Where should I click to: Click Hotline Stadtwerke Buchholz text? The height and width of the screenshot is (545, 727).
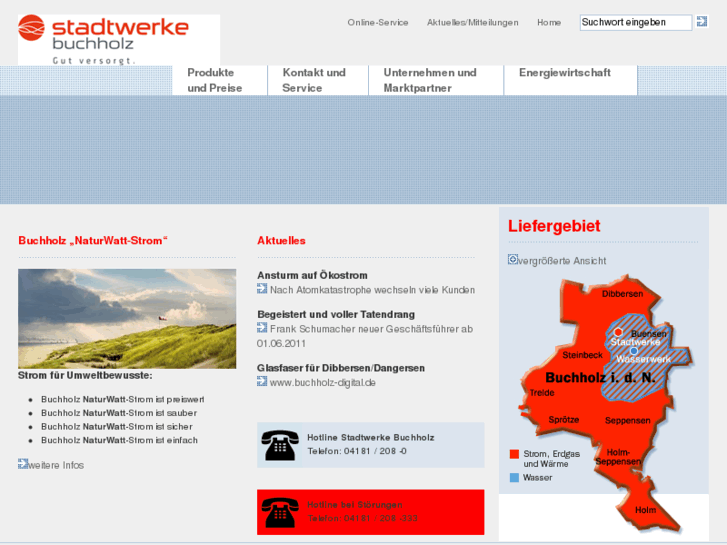coord(371,437)
